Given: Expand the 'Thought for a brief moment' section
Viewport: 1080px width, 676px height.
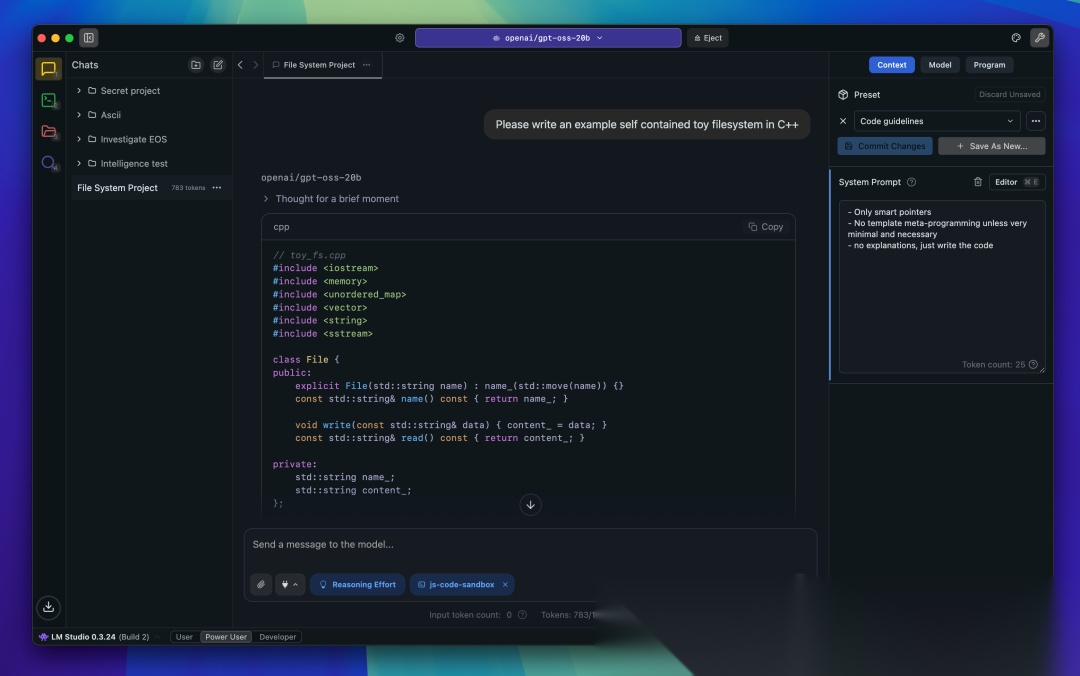Looking at the screenshot, I should 331,198.
